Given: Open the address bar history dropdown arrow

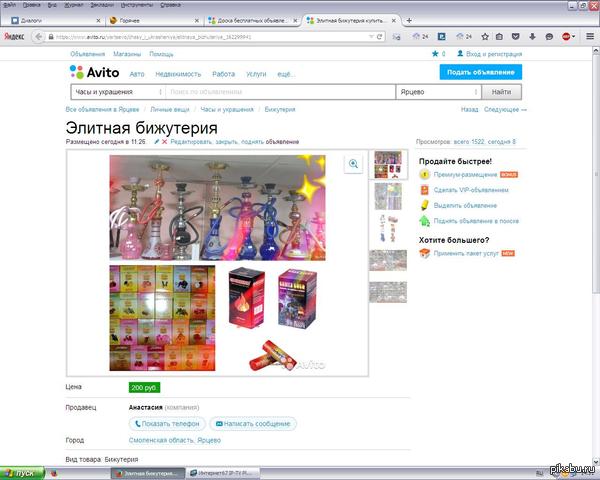Looking at the screenshot, I should (x=371, y=37).
